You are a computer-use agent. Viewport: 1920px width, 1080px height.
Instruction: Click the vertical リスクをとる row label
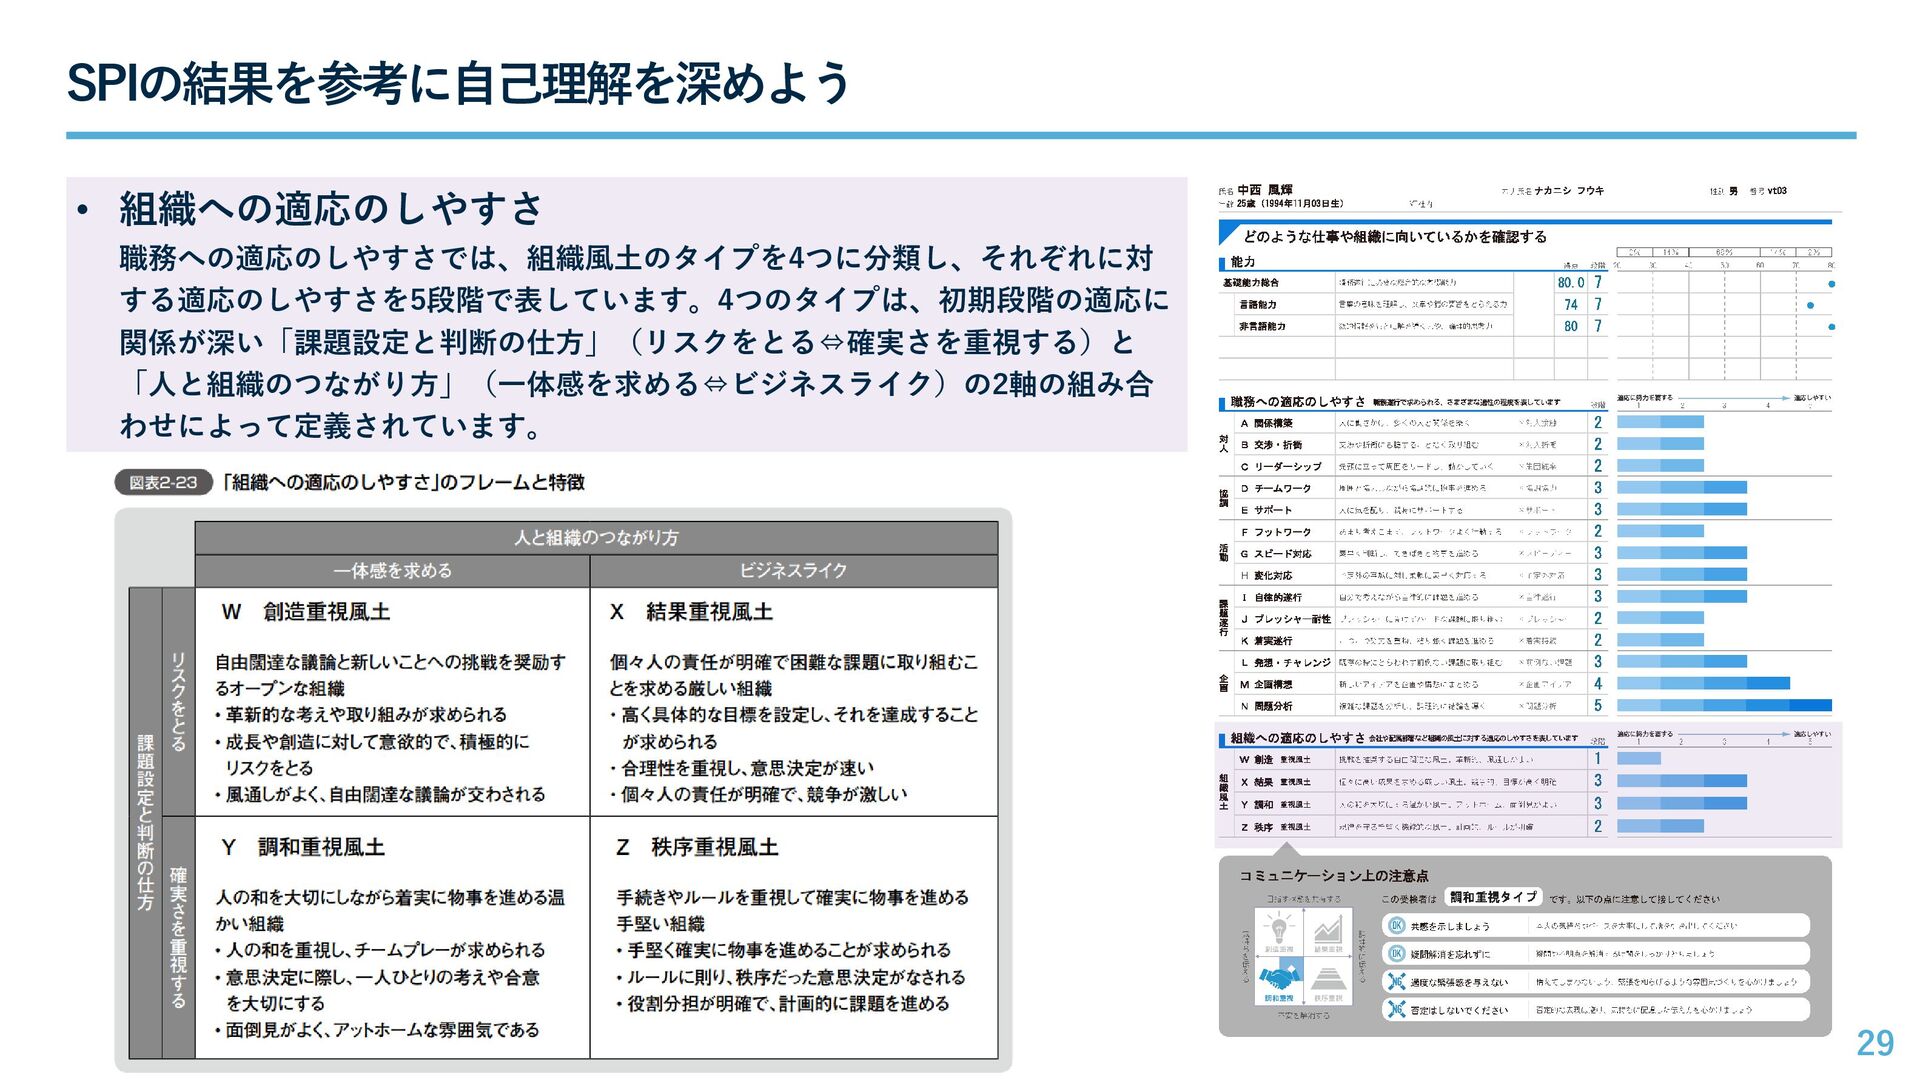point(179,701)
